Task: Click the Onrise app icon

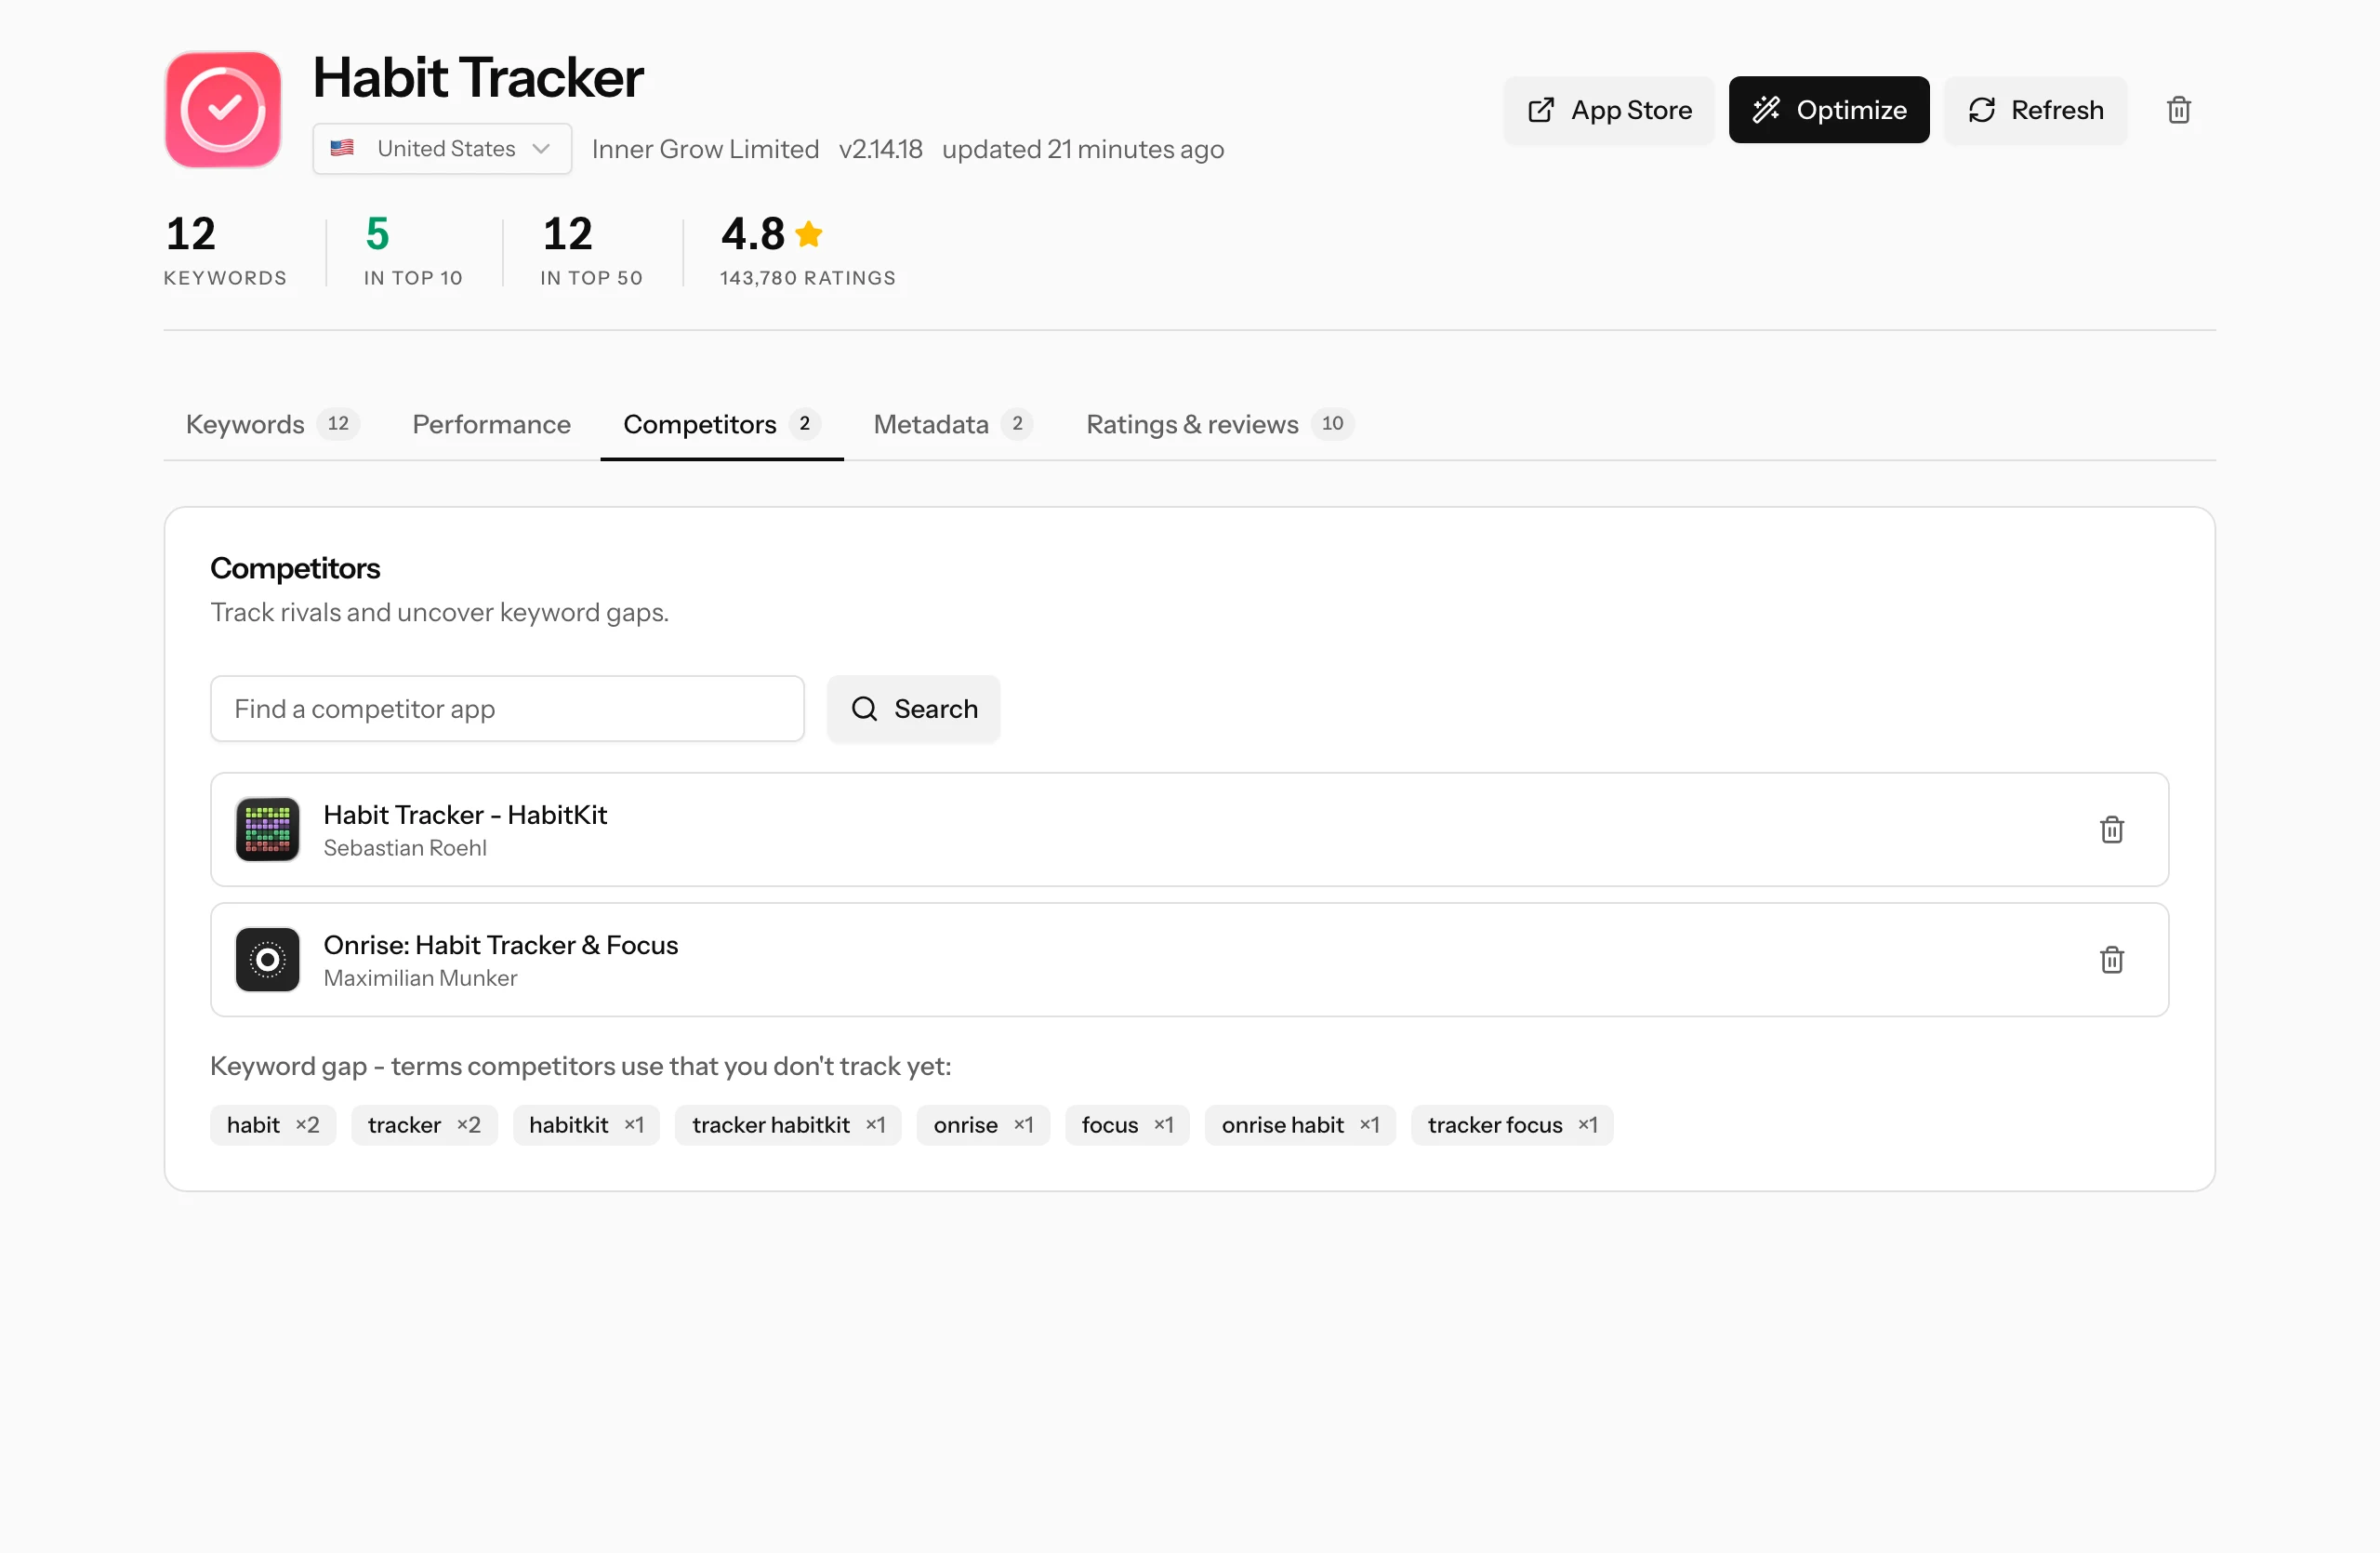Action: coord(267,960)
